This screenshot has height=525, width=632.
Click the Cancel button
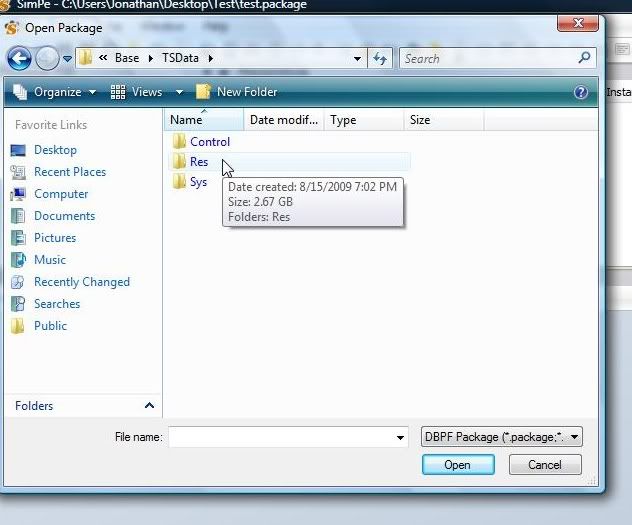tap(545, 465)
